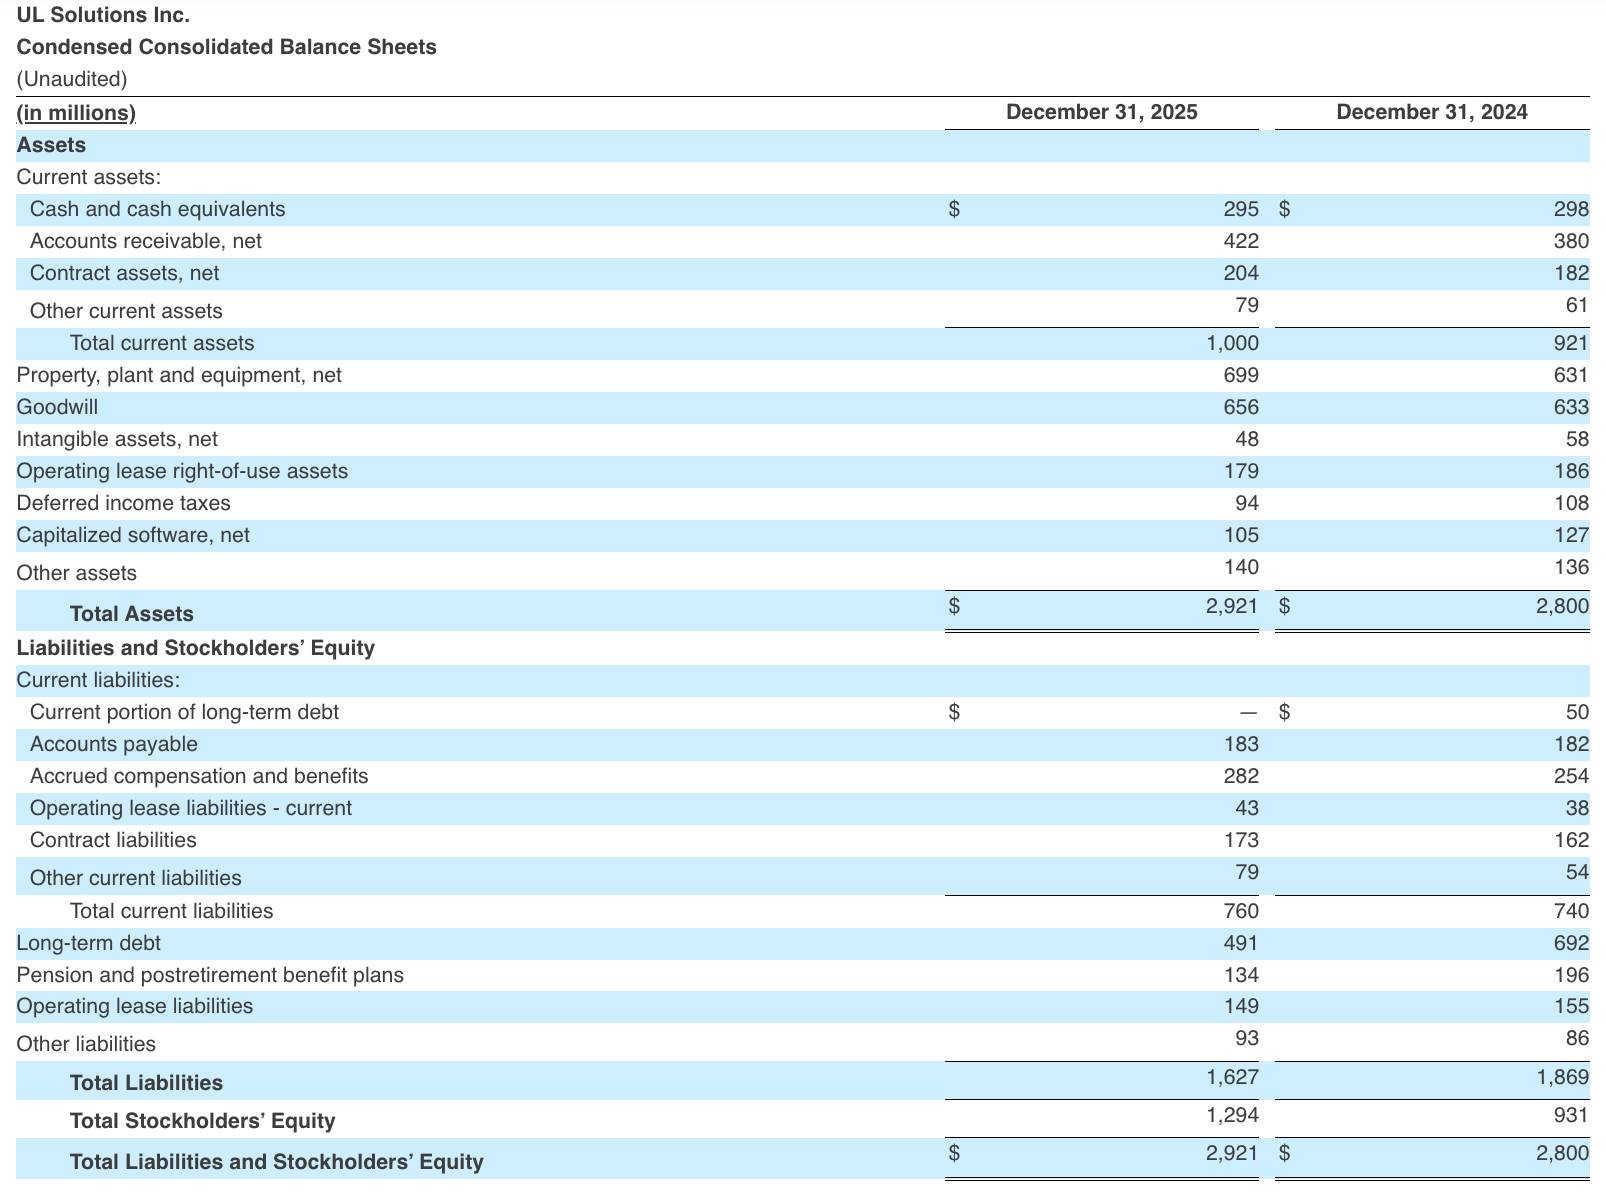The width and height of the screenshot is (1606, 1194).
Task: Select the Goodwill line item
Action: point(57,407)
